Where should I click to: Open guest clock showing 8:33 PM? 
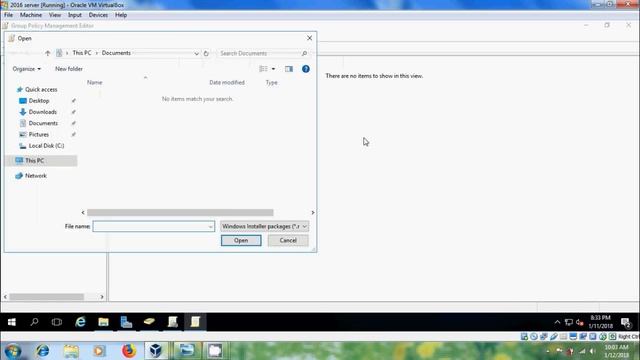600,322
